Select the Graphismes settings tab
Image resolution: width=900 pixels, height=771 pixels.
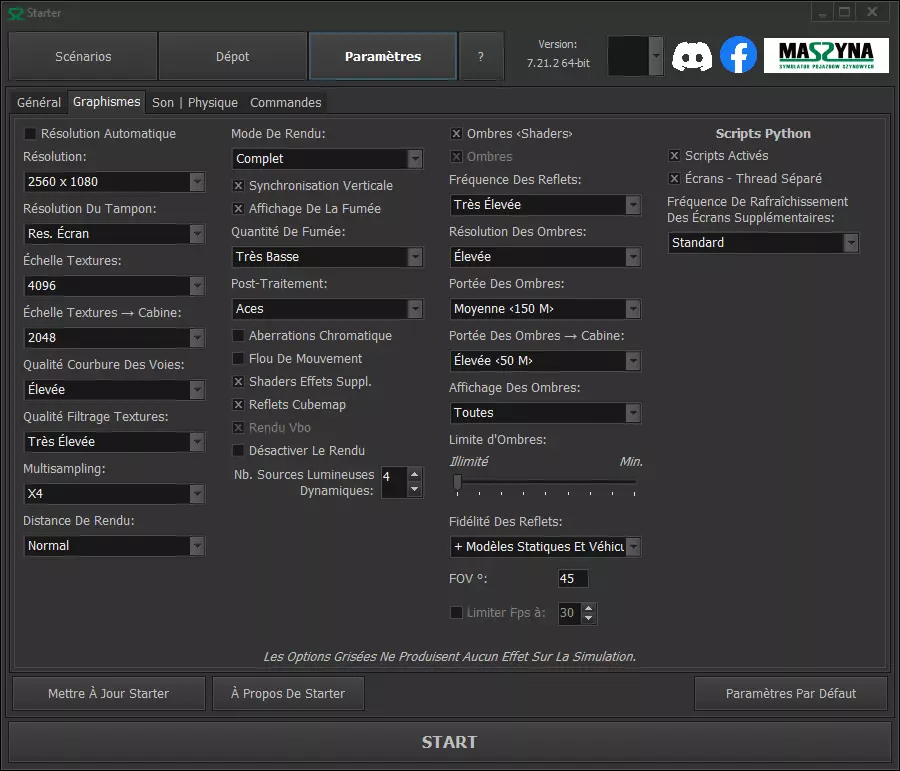(x=106, y=102)
